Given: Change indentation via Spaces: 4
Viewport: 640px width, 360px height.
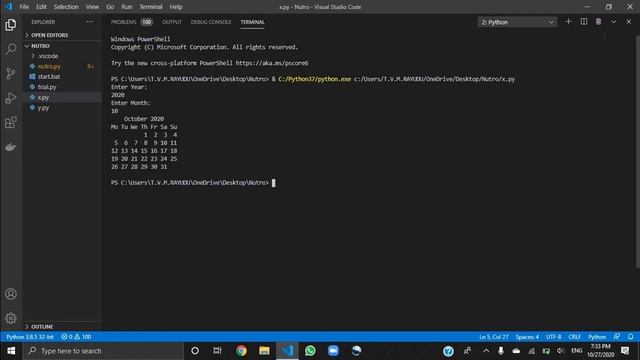Looking at the screenshot, I should pos(527,337).
